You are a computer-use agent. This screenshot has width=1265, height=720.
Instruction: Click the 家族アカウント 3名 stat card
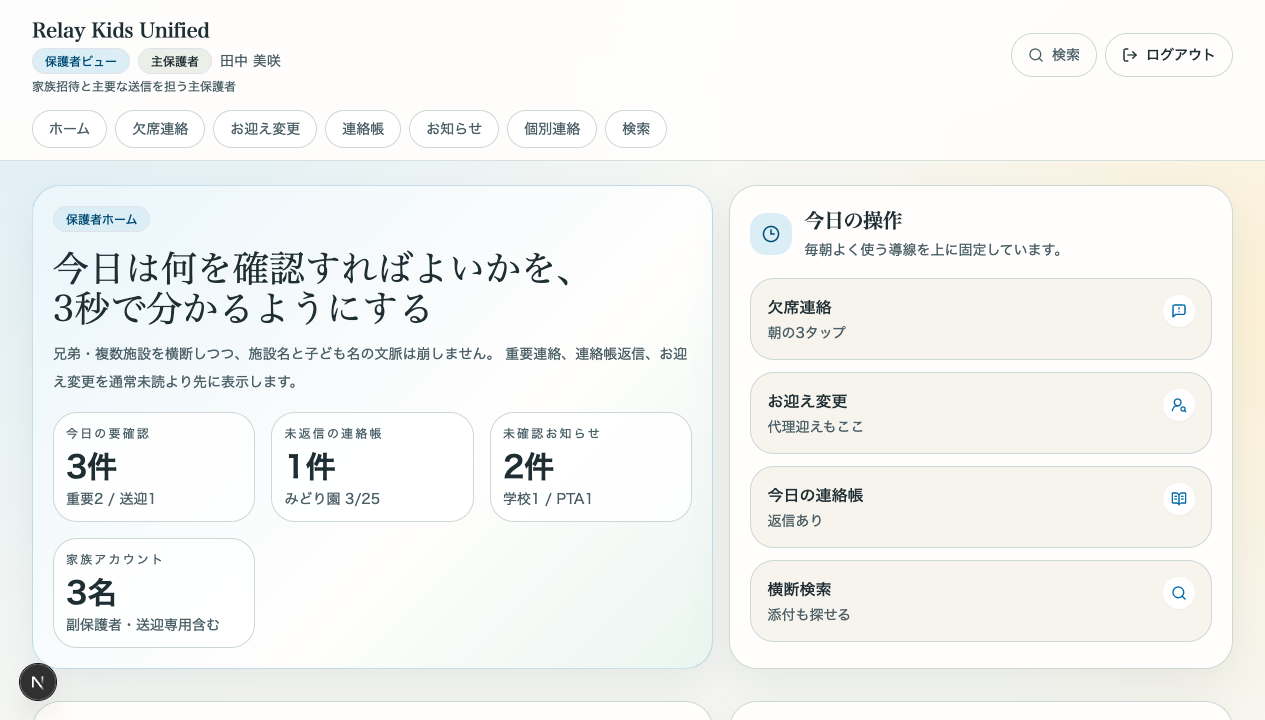click(154, 593)
